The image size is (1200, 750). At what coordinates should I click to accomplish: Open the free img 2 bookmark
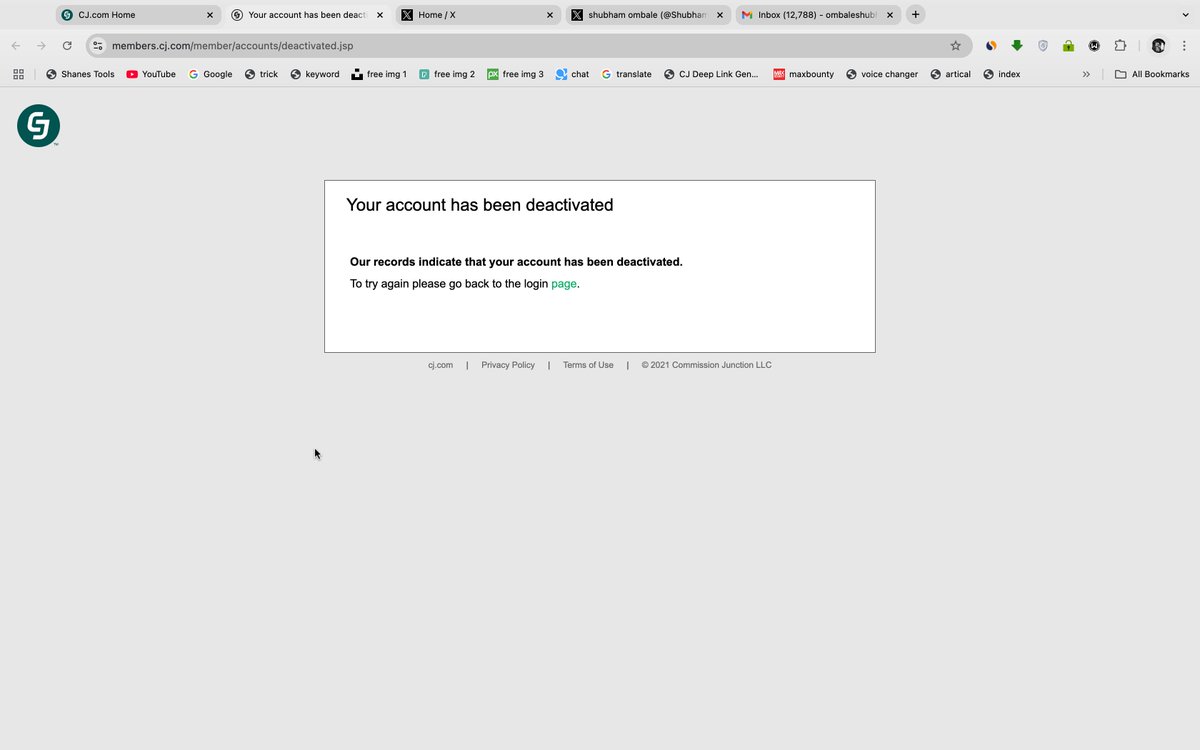(446, 74)
